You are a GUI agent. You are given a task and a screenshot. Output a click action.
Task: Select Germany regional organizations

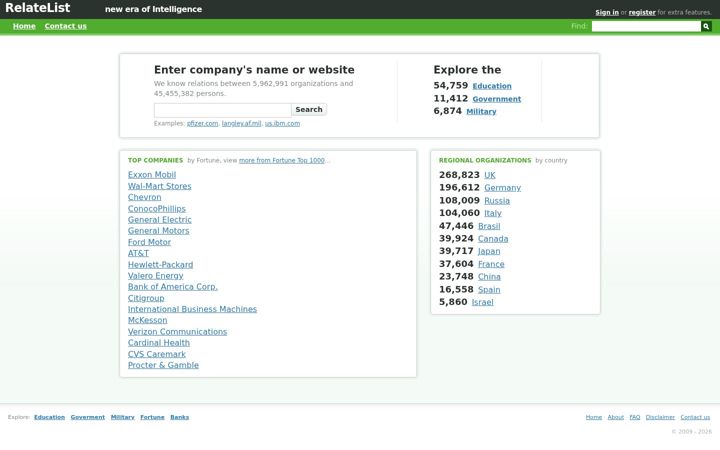pos(503,188)
